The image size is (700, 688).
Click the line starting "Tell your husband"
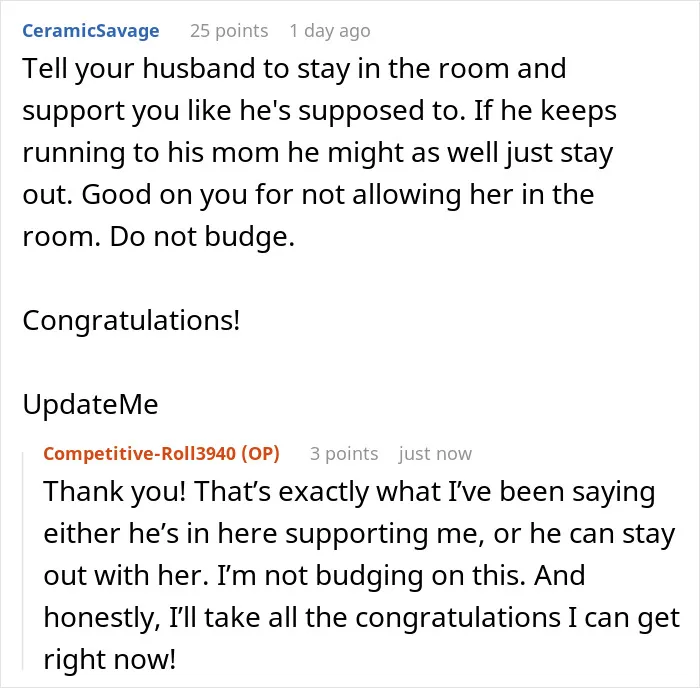coord(294,69)
